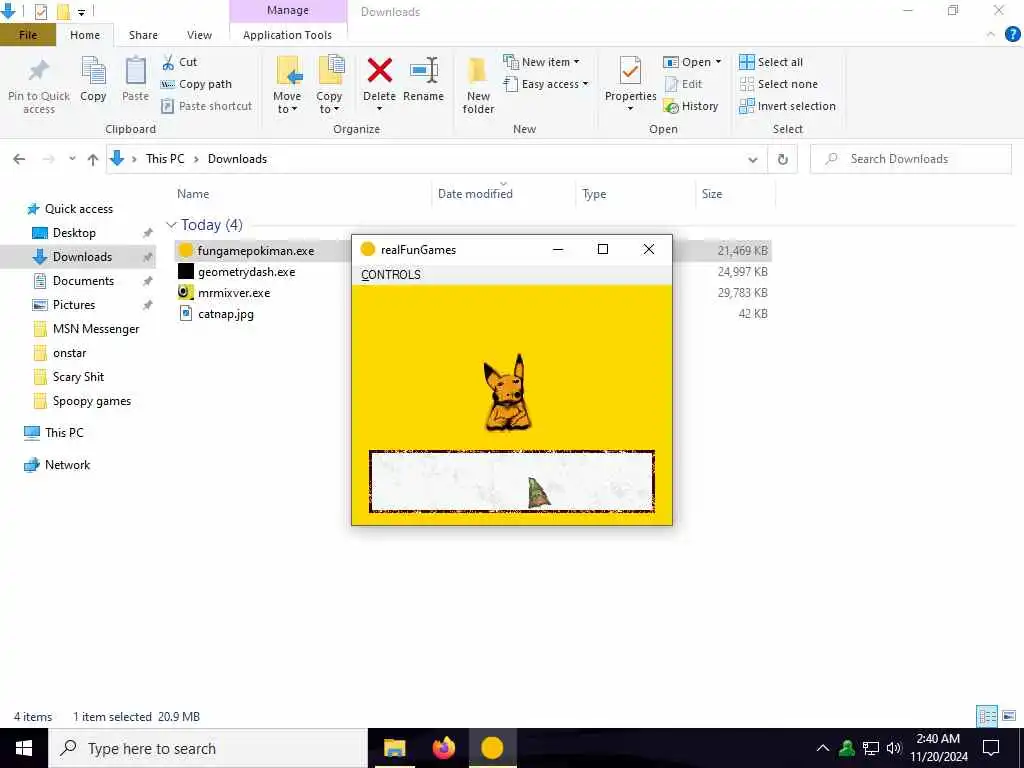Open CONTROLS menu in realFunGames

391,275
